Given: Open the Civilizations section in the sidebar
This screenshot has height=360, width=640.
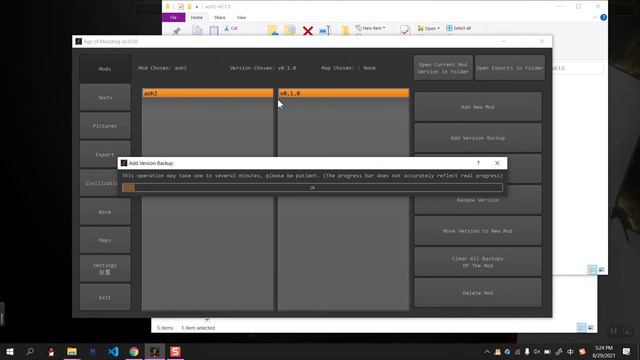Looking at the screenshot, I should [99, 183].
